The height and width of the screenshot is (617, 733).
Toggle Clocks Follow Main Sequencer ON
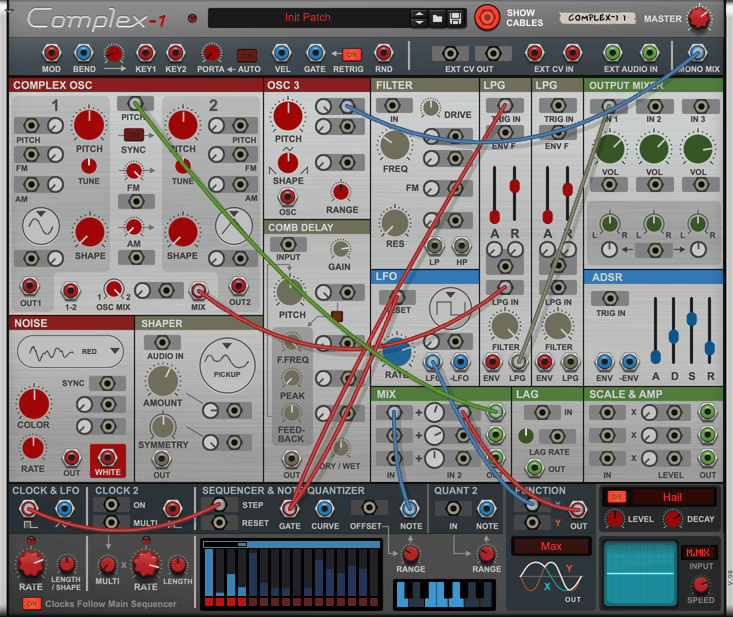[x=32, y=603]
